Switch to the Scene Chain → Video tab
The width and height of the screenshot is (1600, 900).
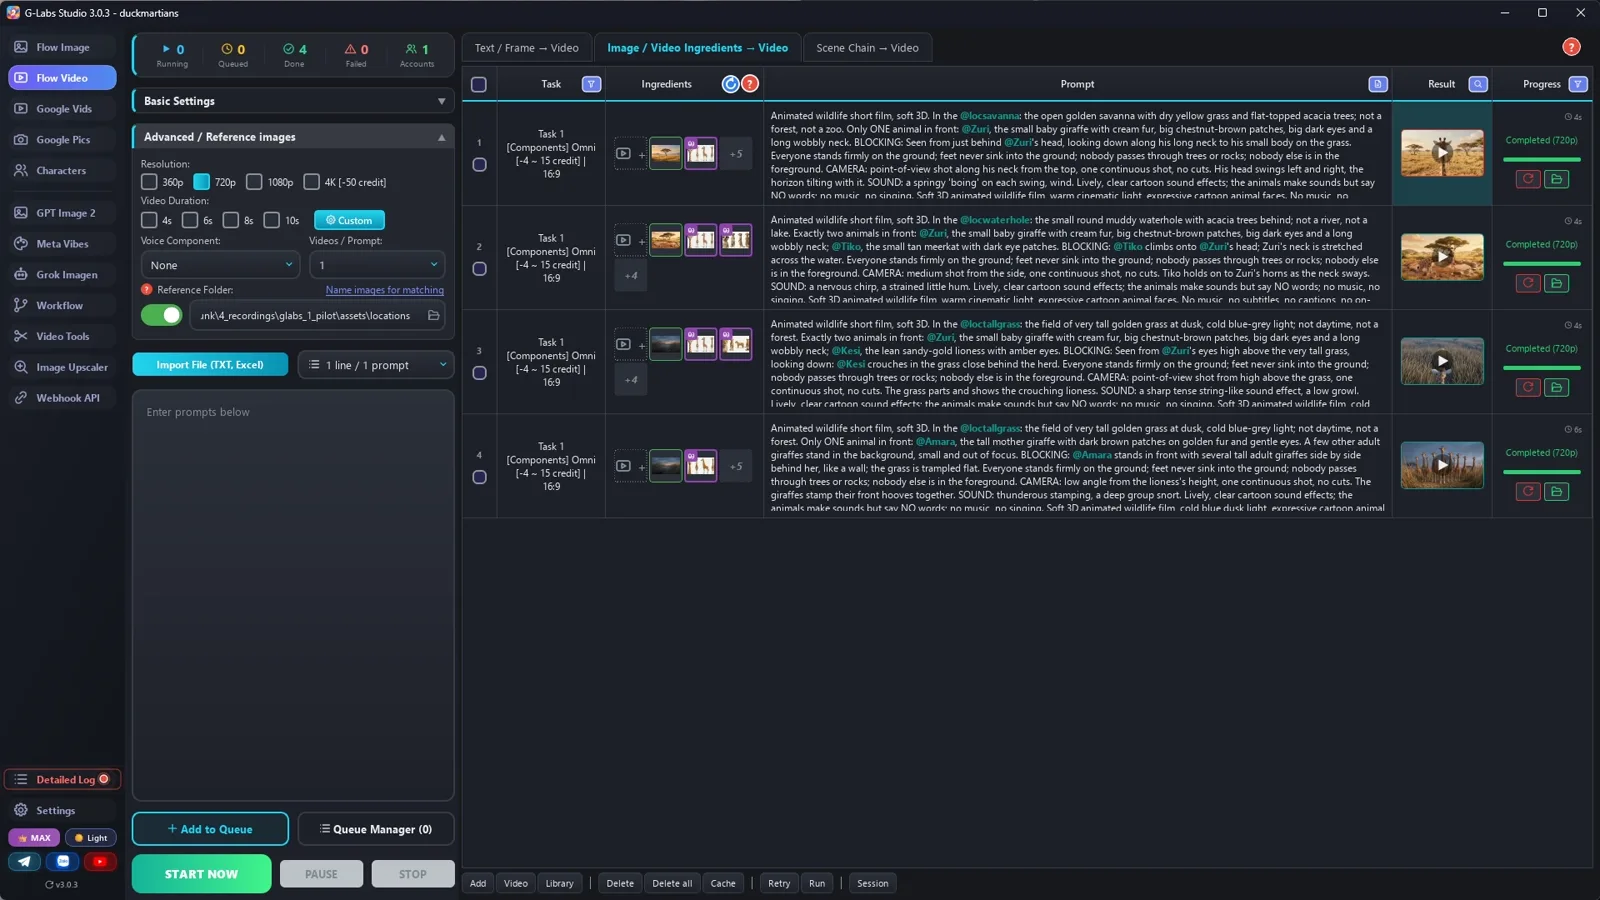pyautogui.click(x=867, y=48)
